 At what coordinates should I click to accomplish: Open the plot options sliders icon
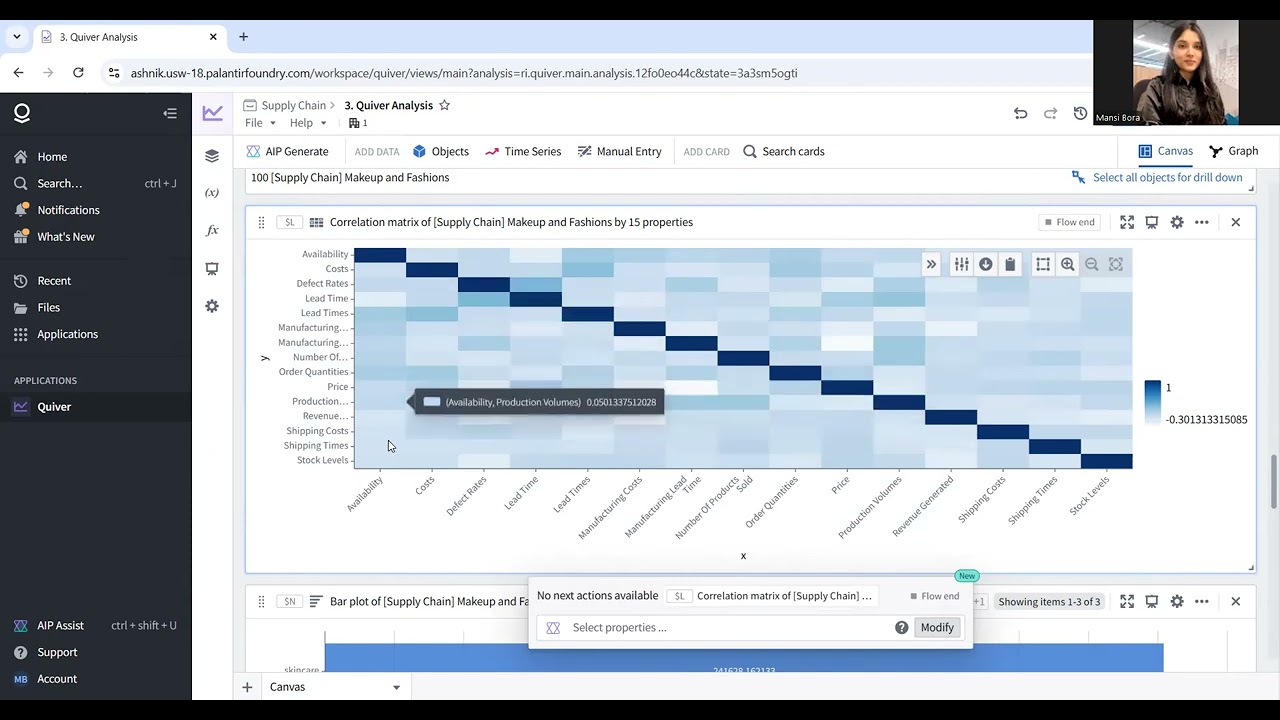(961, 264)
